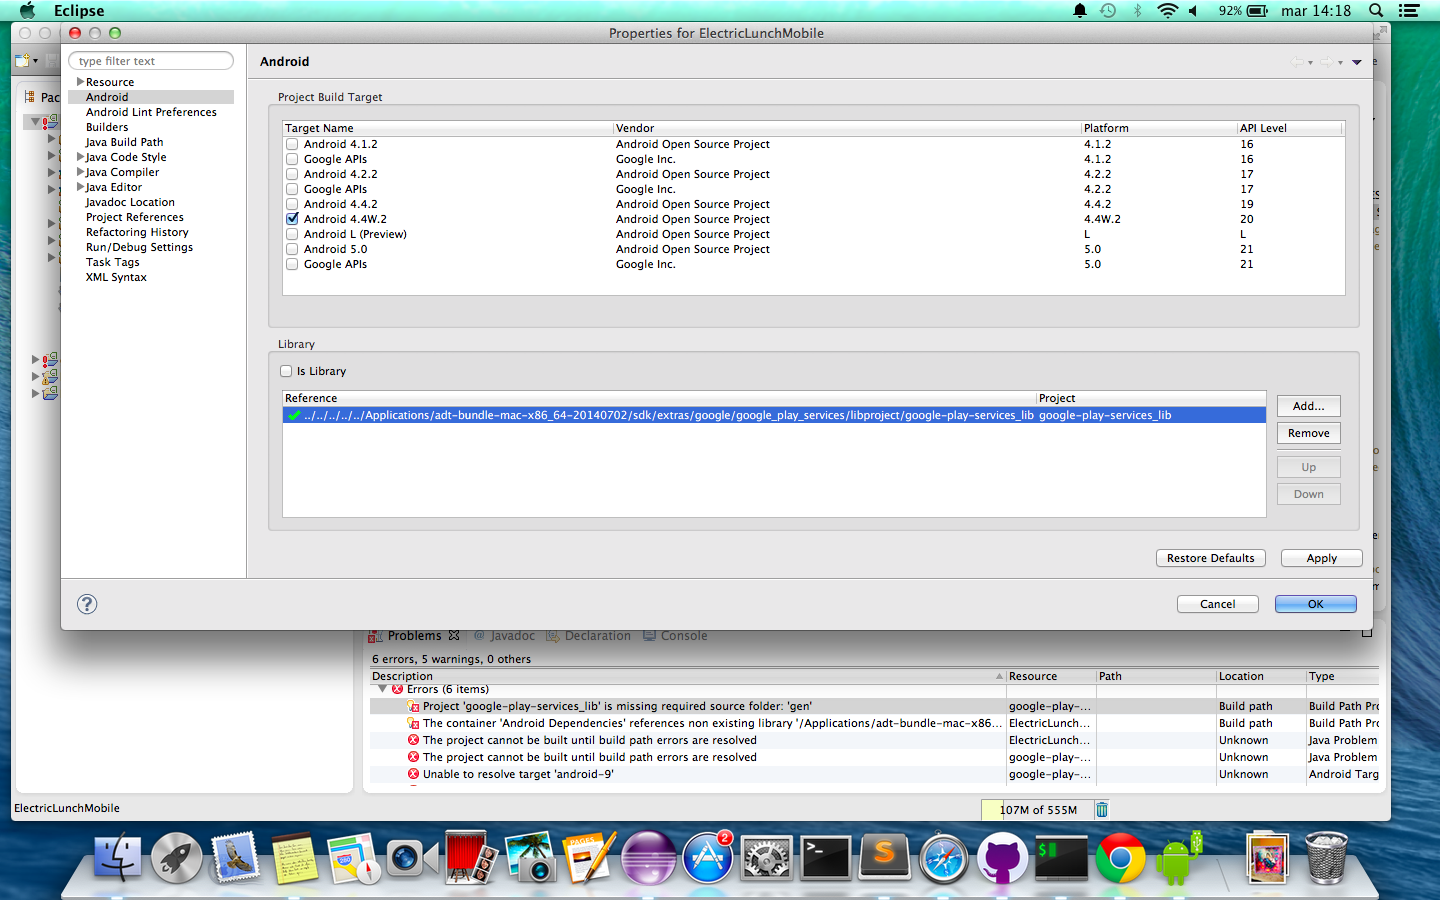This screenshot has width=1440, height=900.
Task: Click the heap status memory bar
Action: tap(1036, 810)
